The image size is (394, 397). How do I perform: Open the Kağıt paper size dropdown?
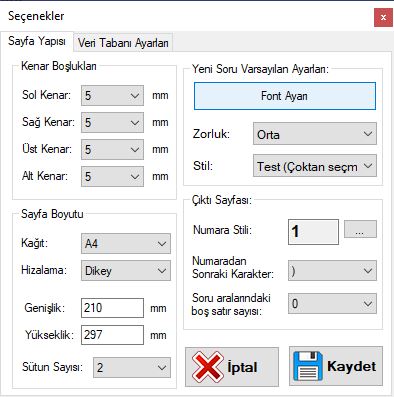click(x=126, y=244)
